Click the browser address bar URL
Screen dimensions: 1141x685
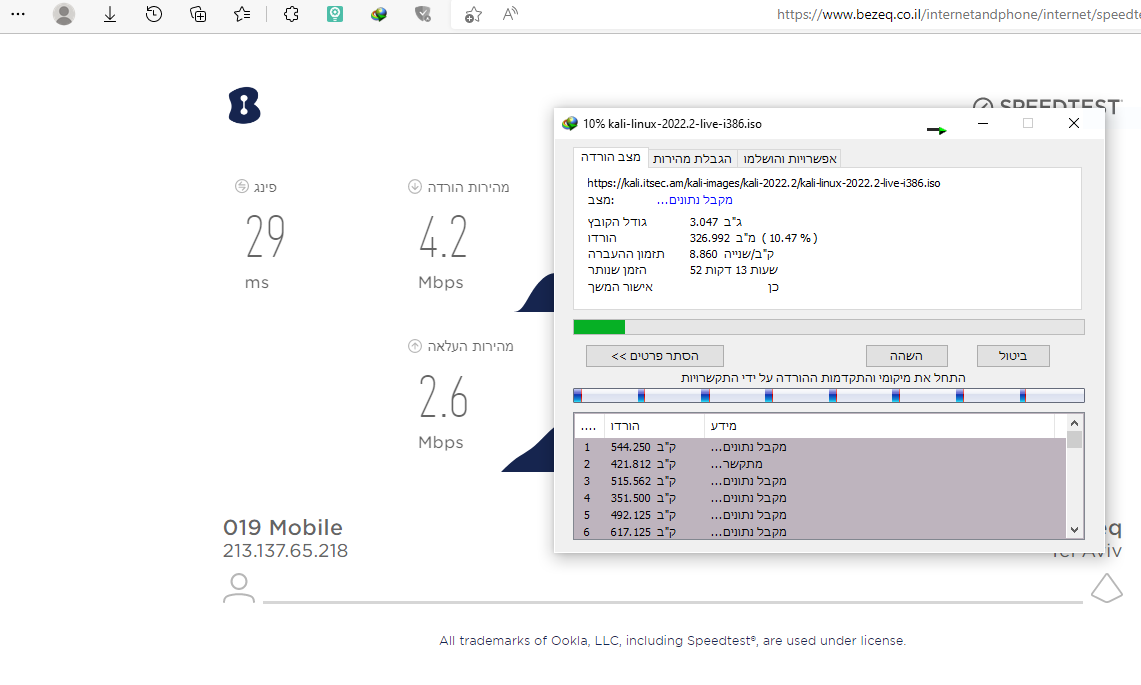pos(958,15)
